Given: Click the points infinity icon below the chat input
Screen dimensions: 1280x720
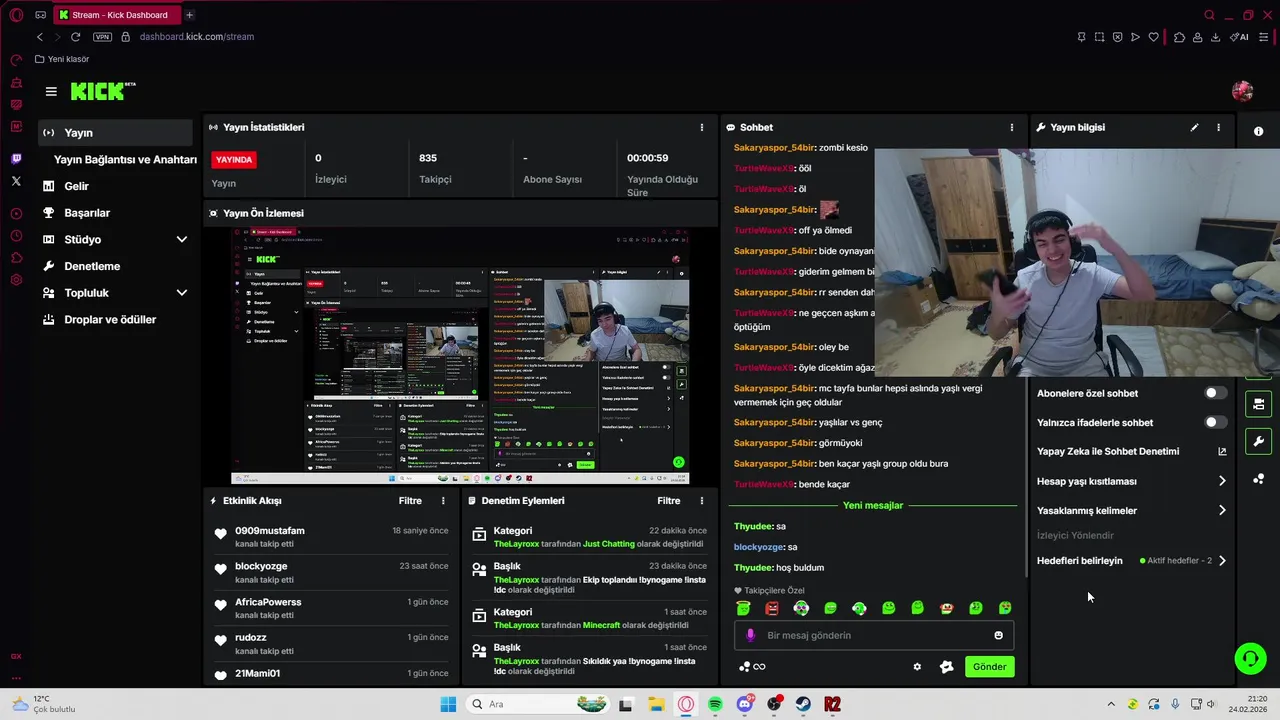Looking at the screenshot, I should (752, 667).
